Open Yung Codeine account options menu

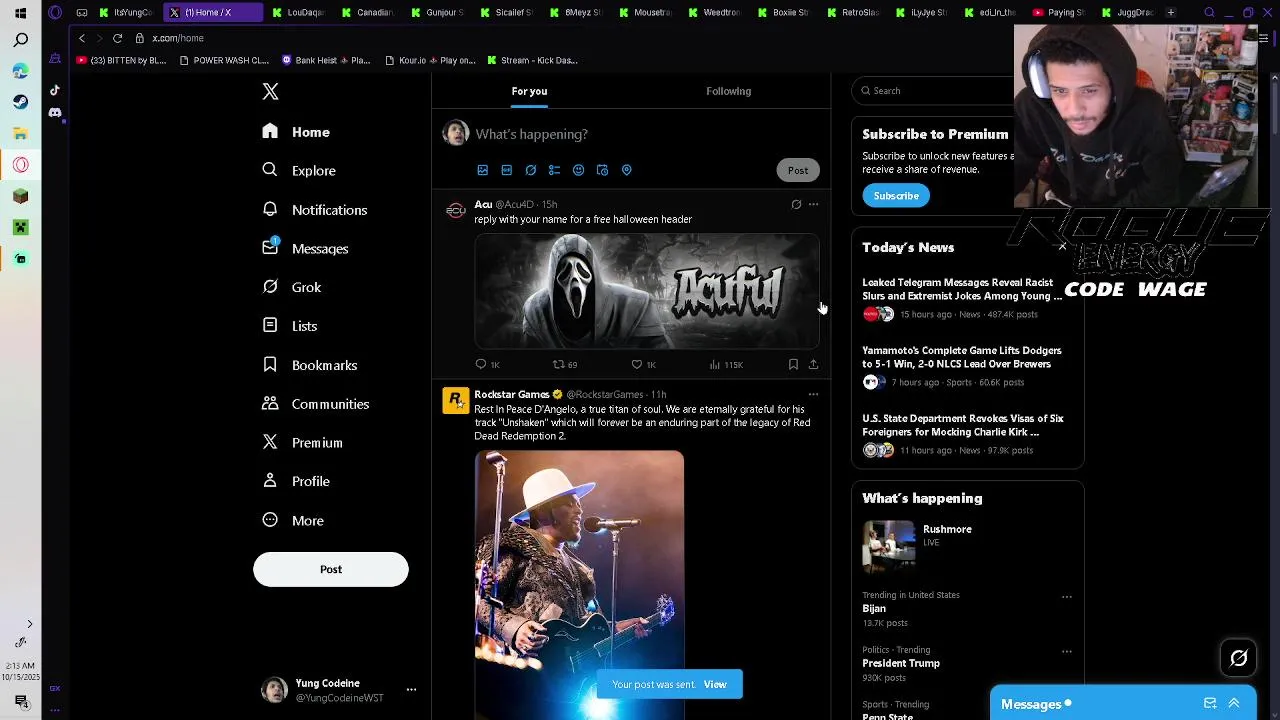(x=411, y=690)
